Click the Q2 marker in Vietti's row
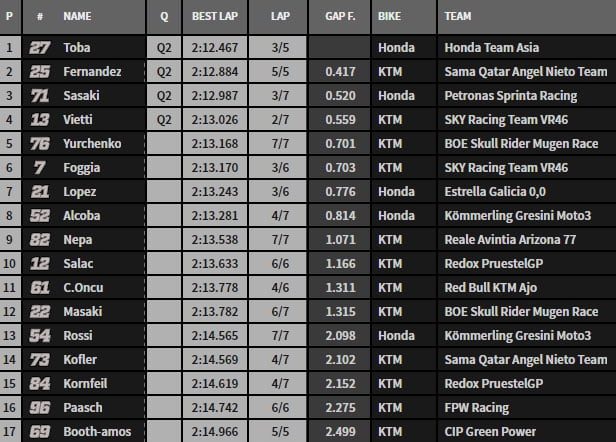This screenshot has height=442, width=616. pos(164,119)
